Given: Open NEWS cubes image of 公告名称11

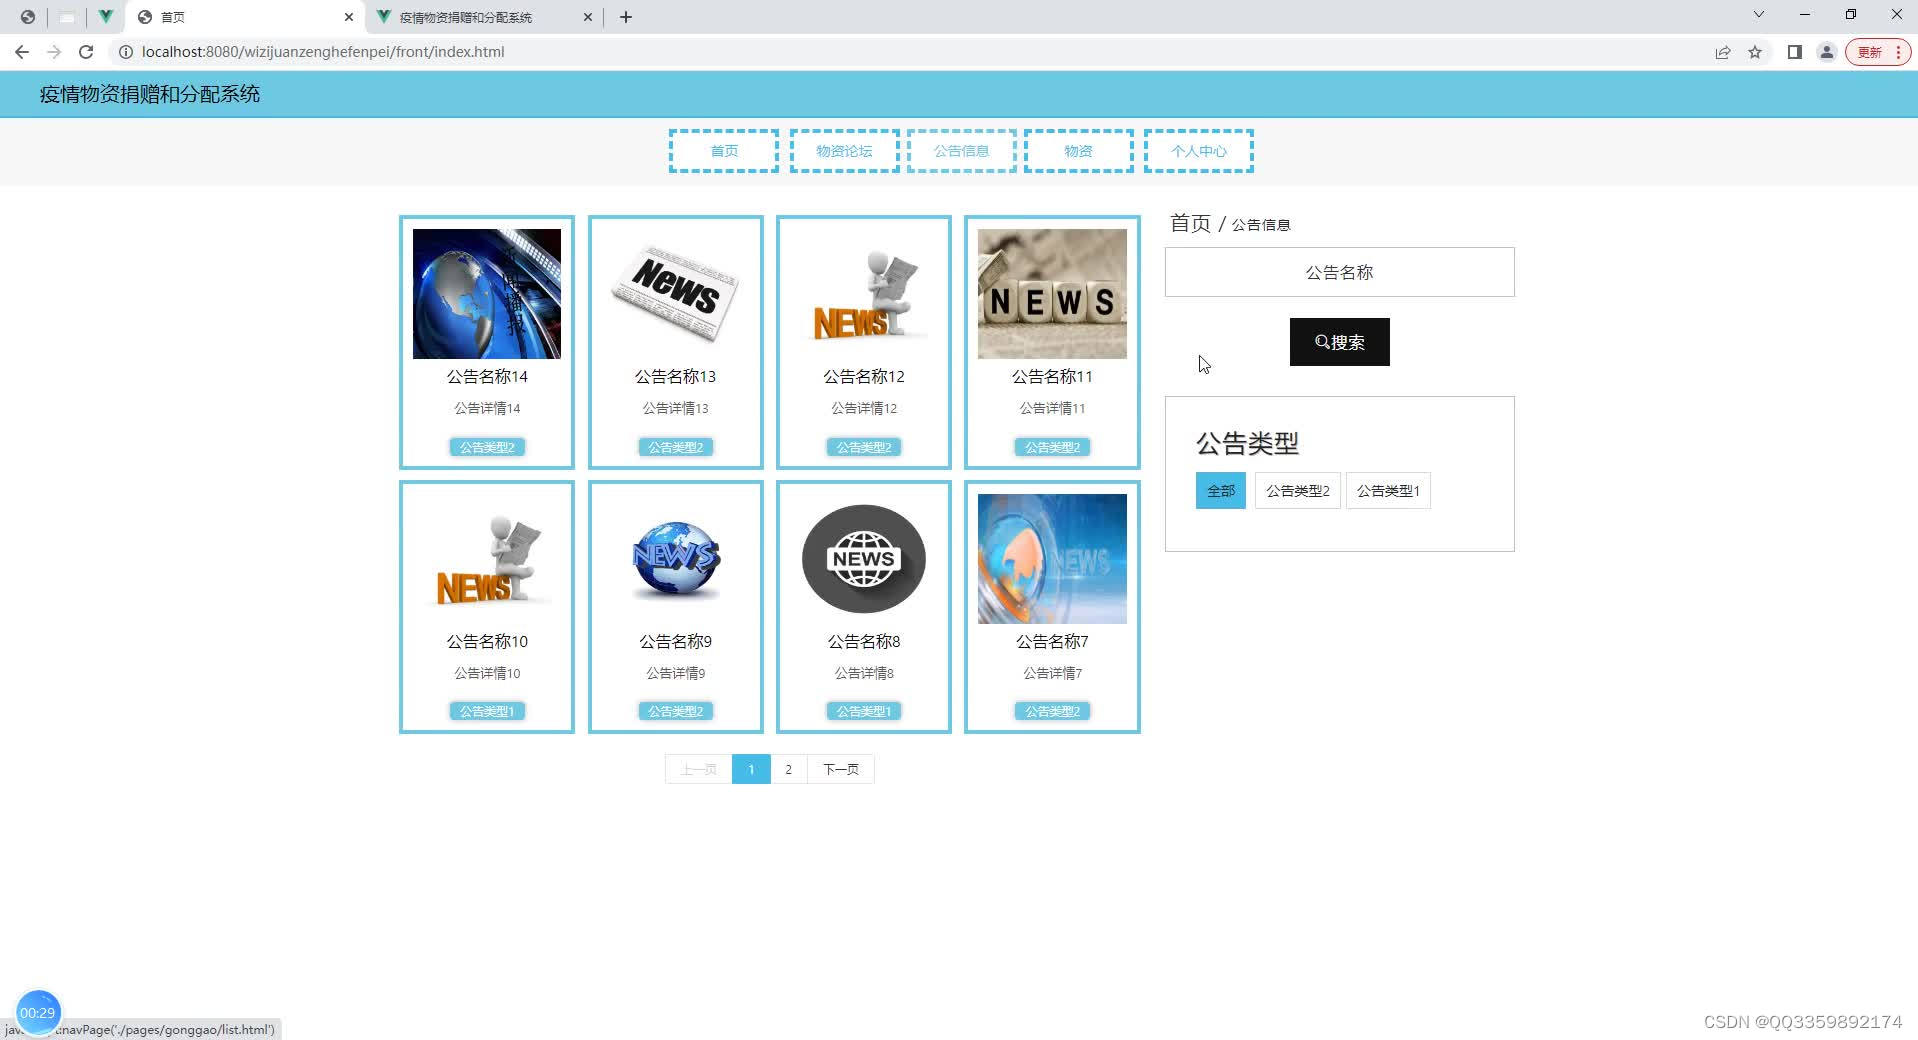Looking at the screenshot, I should click(x=1052, y=294).
